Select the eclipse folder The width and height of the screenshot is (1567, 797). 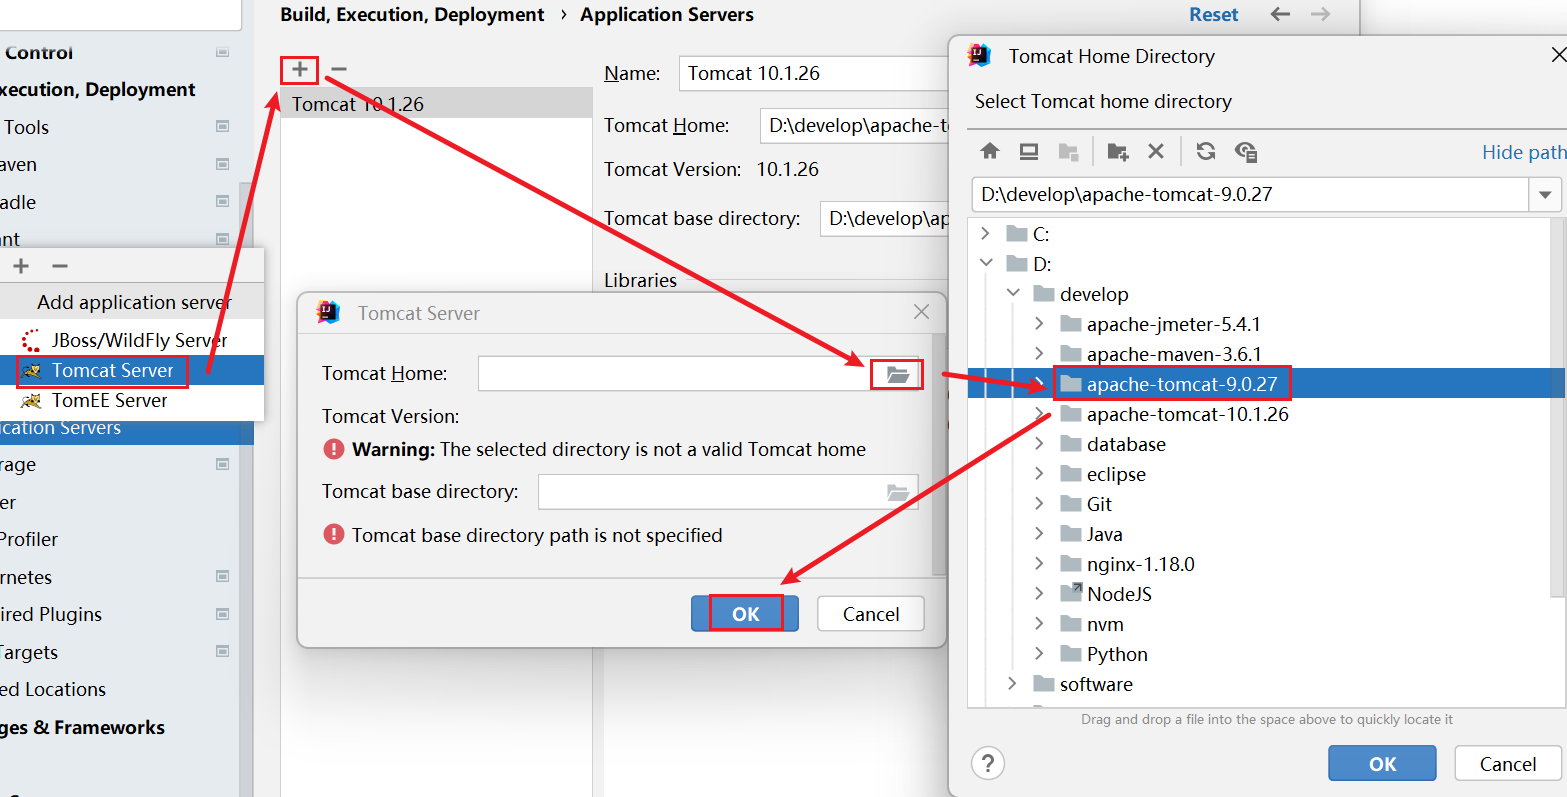pyautogui.click(x=1116, y=474)
